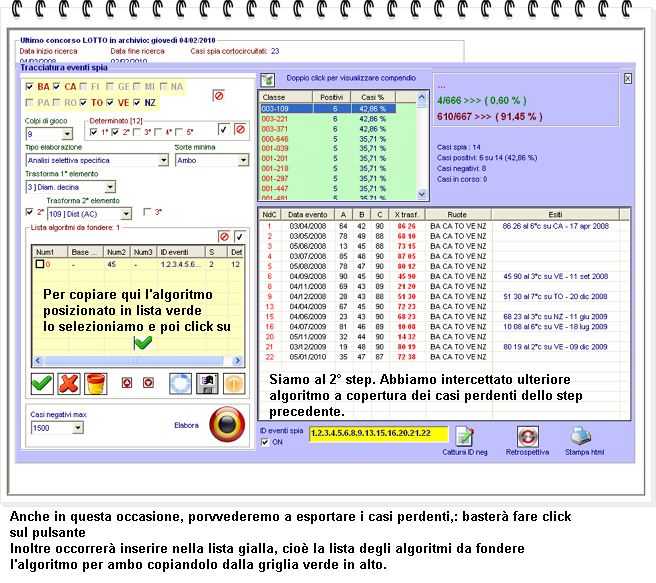Open the Tipo elaborazione dropdown

click(163, 160)
